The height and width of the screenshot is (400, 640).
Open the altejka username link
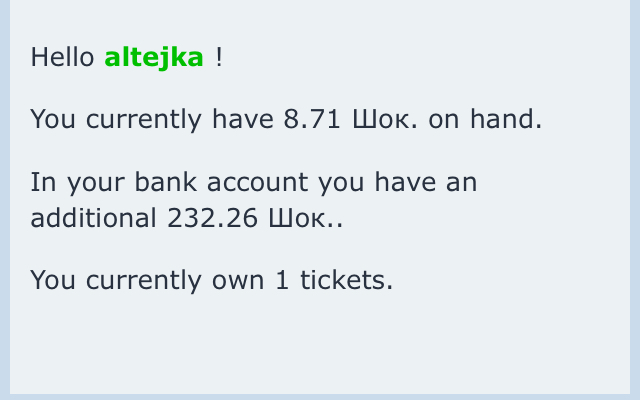pyautogui.click(x=154, y=58)
